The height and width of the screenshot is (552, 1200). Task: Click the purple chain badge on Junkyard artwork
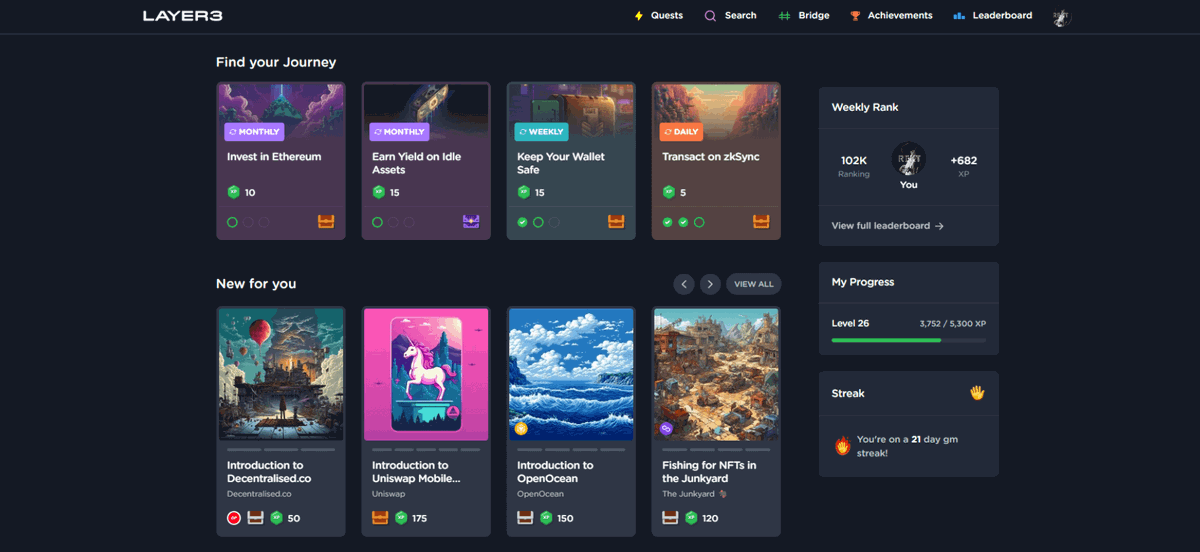click(x=666, y=428)
